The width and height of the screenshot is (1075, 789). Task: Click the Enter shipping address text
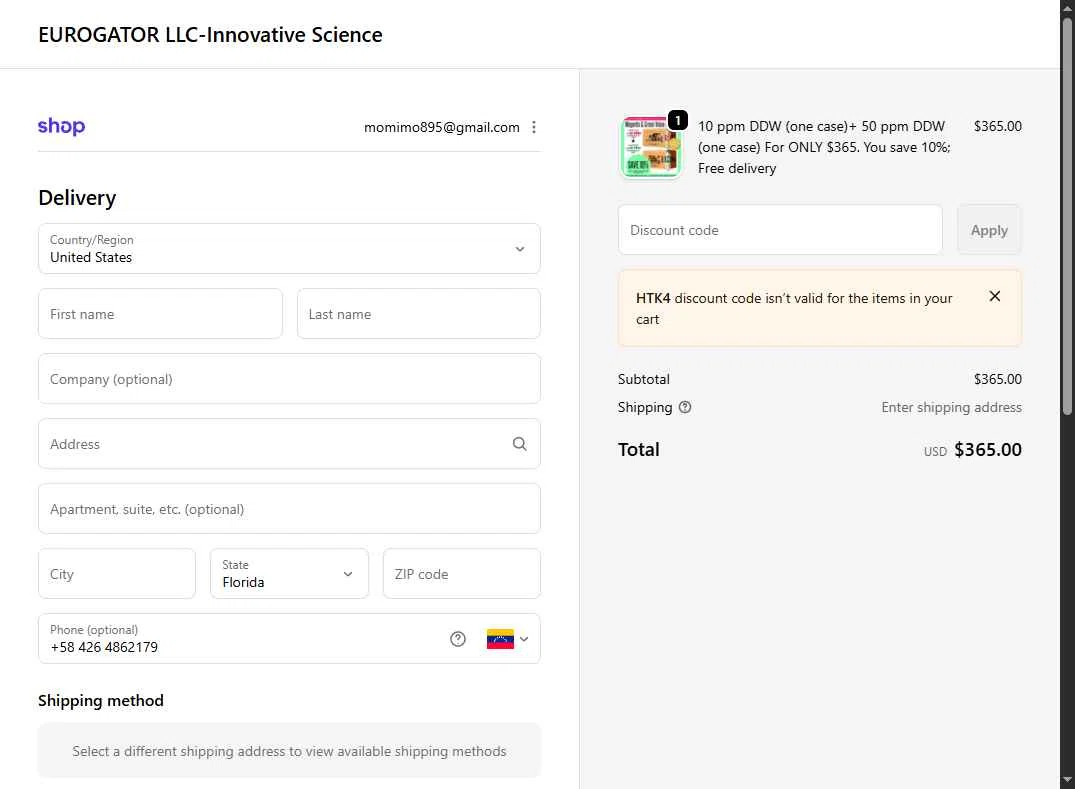tap(951, 407)
